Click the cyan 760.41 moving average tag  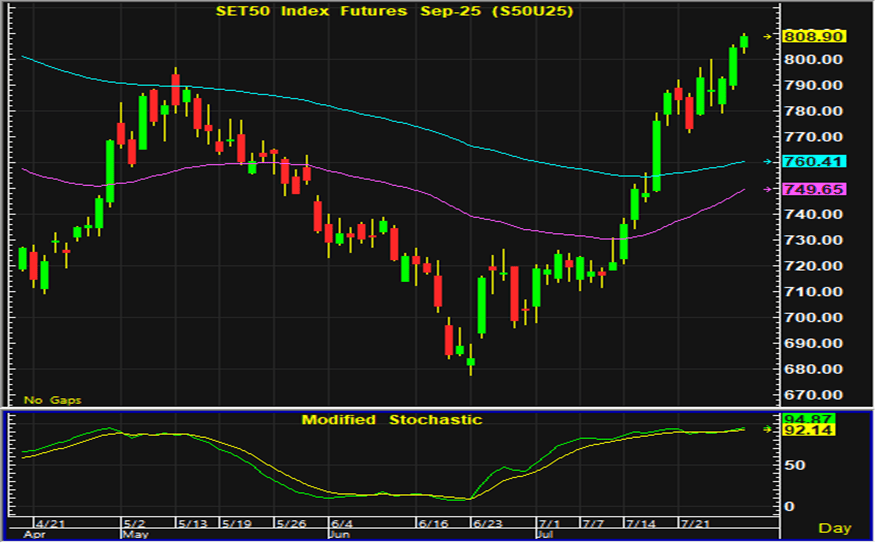click(x=815, y=161)
